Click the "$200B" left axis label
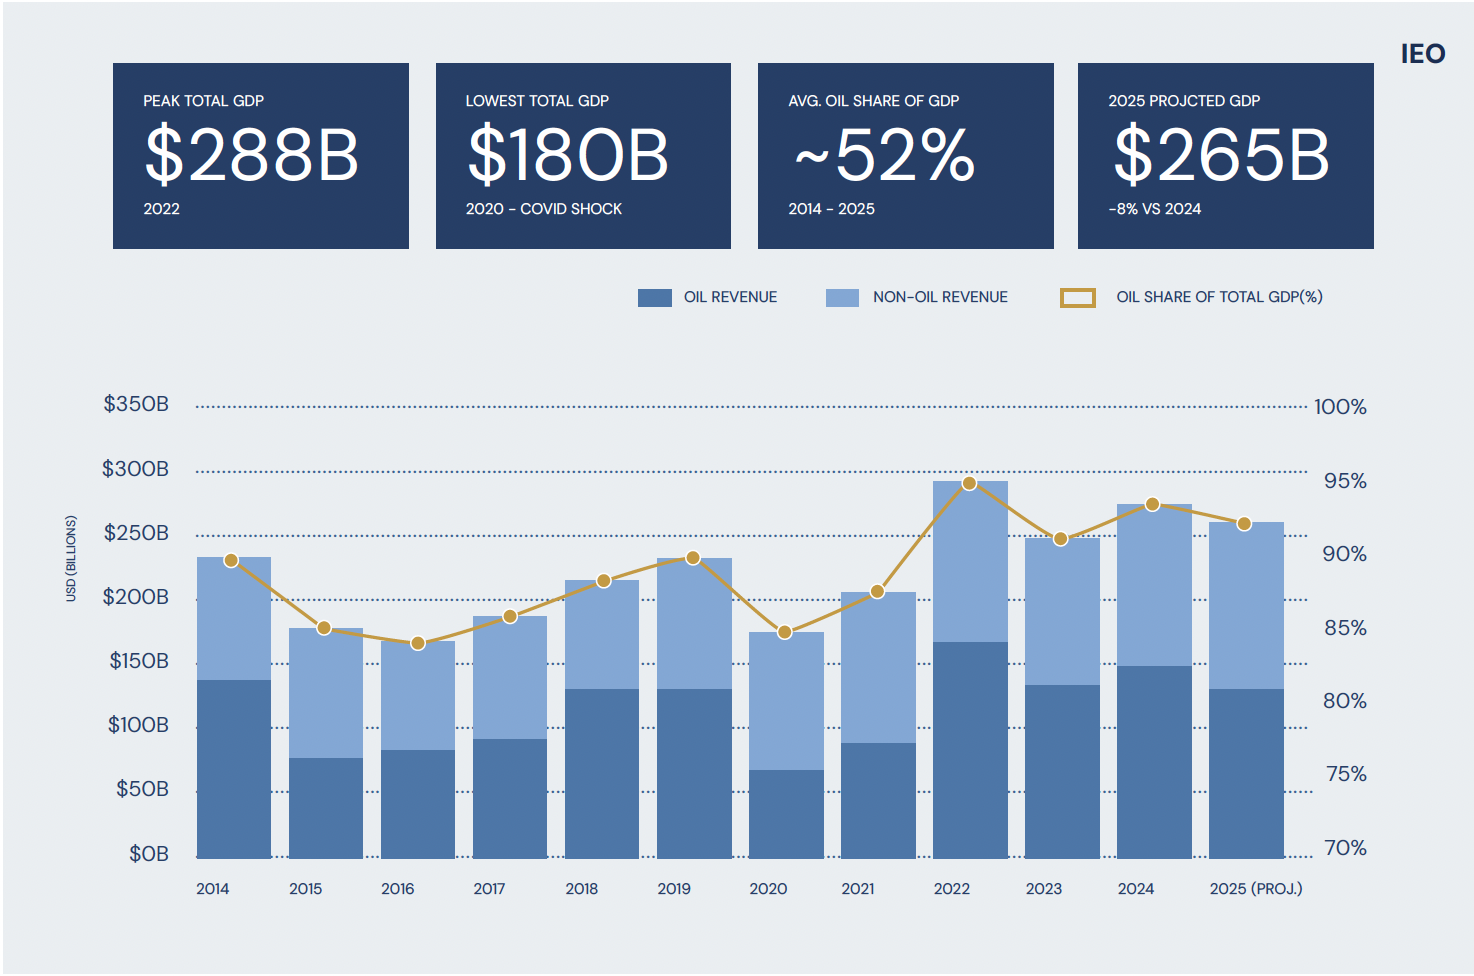1474x976 pixels. coord(136,597)
